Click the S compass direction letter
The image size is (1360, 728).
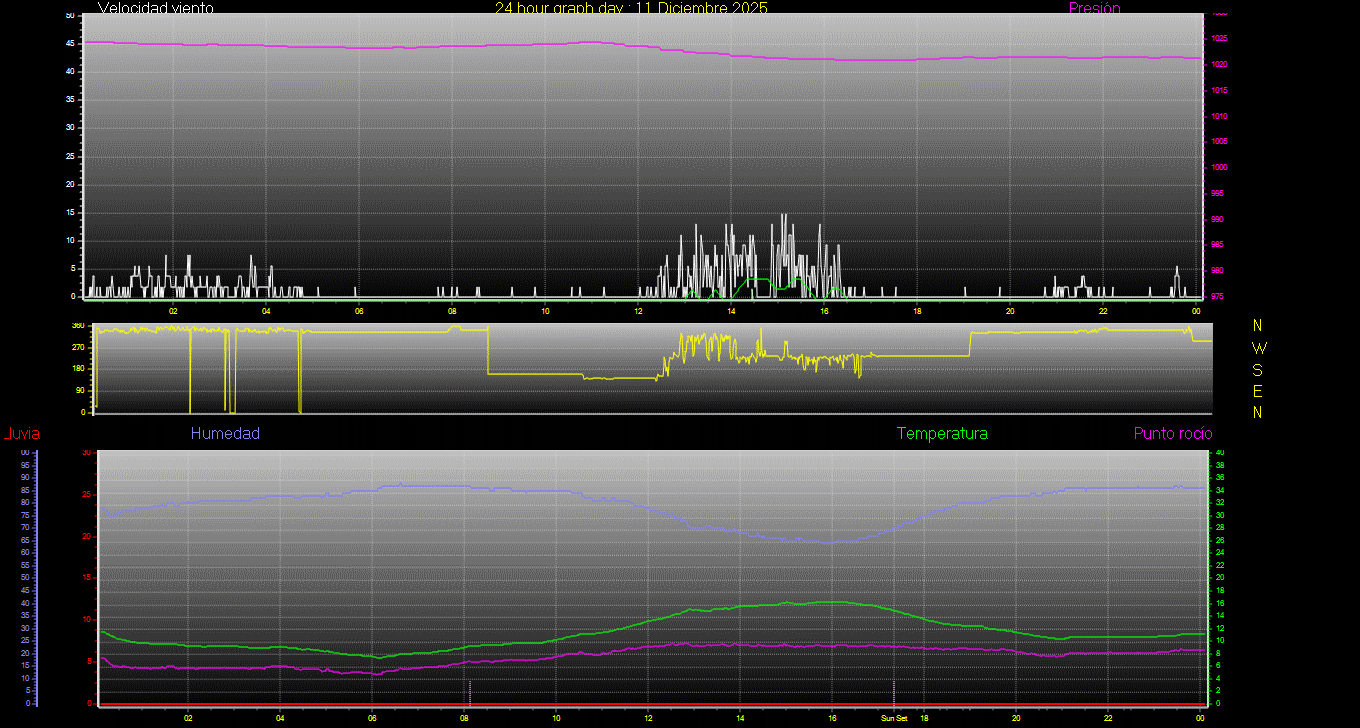pos(1258,369)
